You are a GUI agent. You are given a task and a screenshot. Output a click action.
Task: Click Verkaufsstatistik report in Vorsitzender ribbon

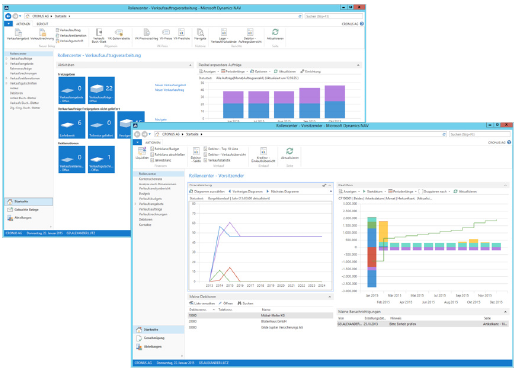tap(217, 160)
